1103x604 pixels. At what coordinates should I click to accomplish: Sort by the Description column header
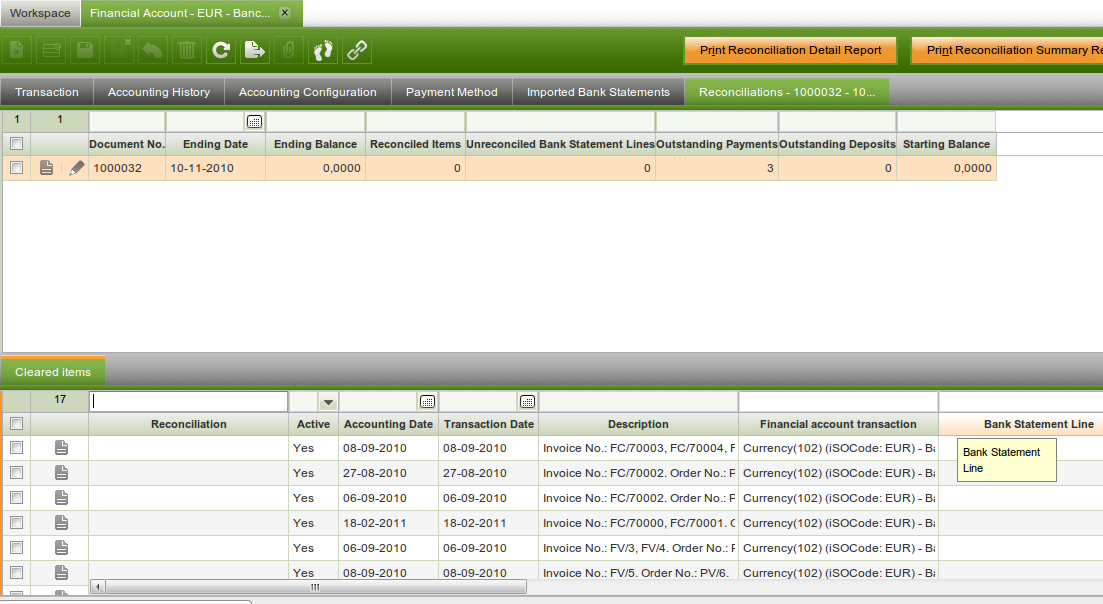coord(638,424)
